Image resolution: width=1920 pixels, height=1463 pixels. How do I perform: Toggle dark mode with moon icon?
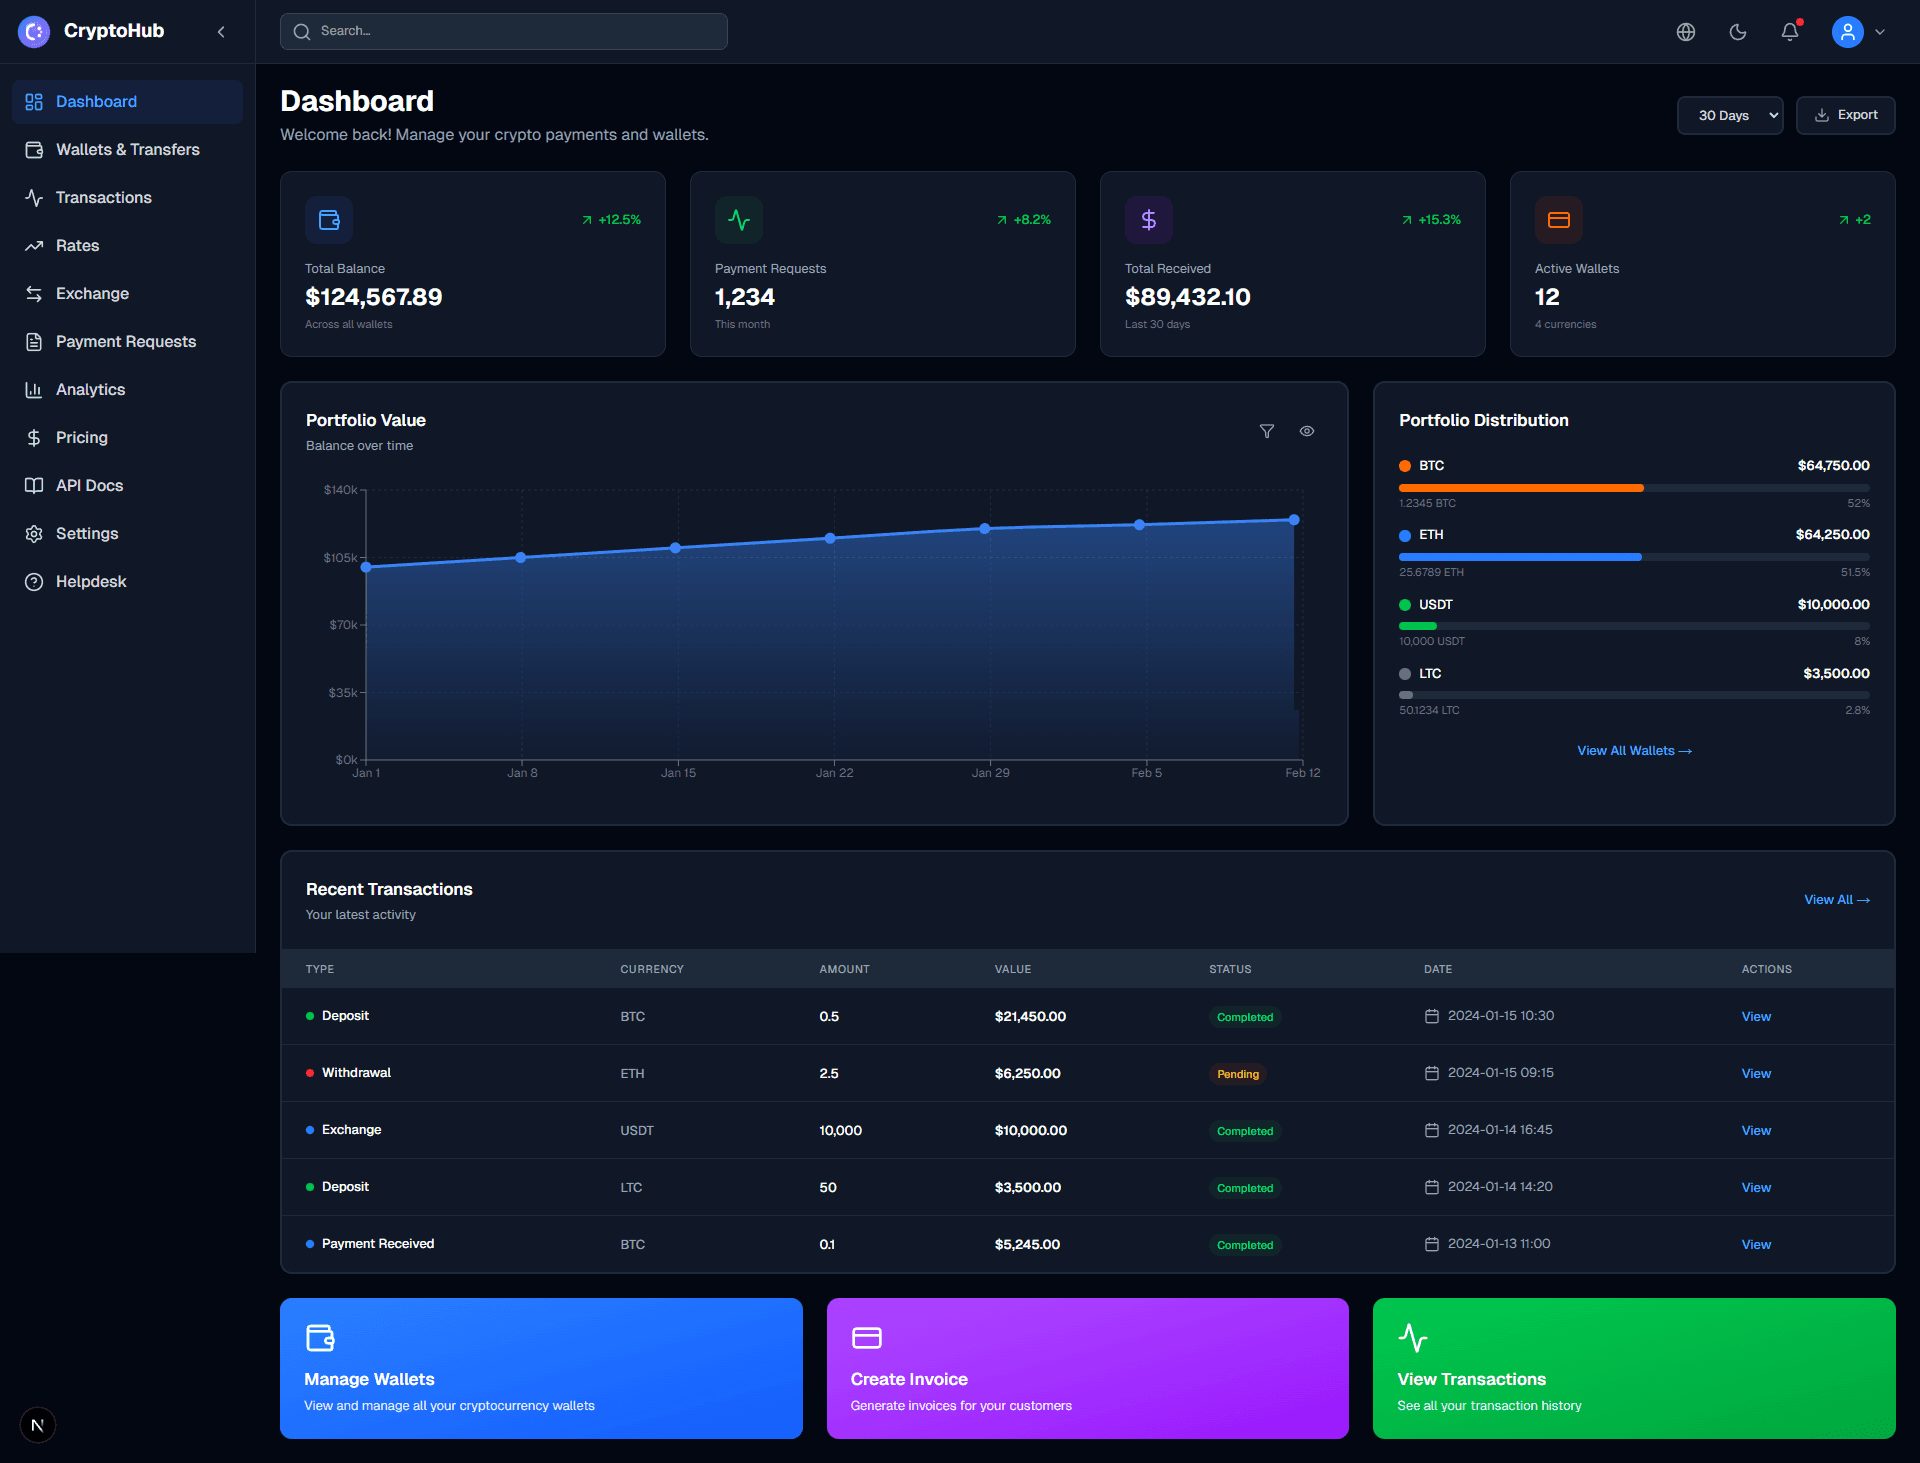[1738, 32]
